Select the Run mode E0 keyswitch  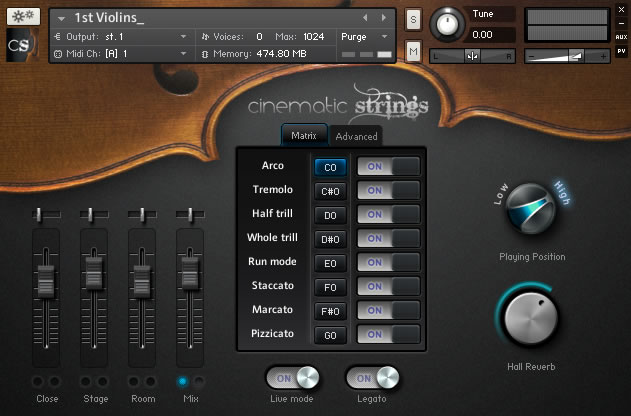[330, 263]
